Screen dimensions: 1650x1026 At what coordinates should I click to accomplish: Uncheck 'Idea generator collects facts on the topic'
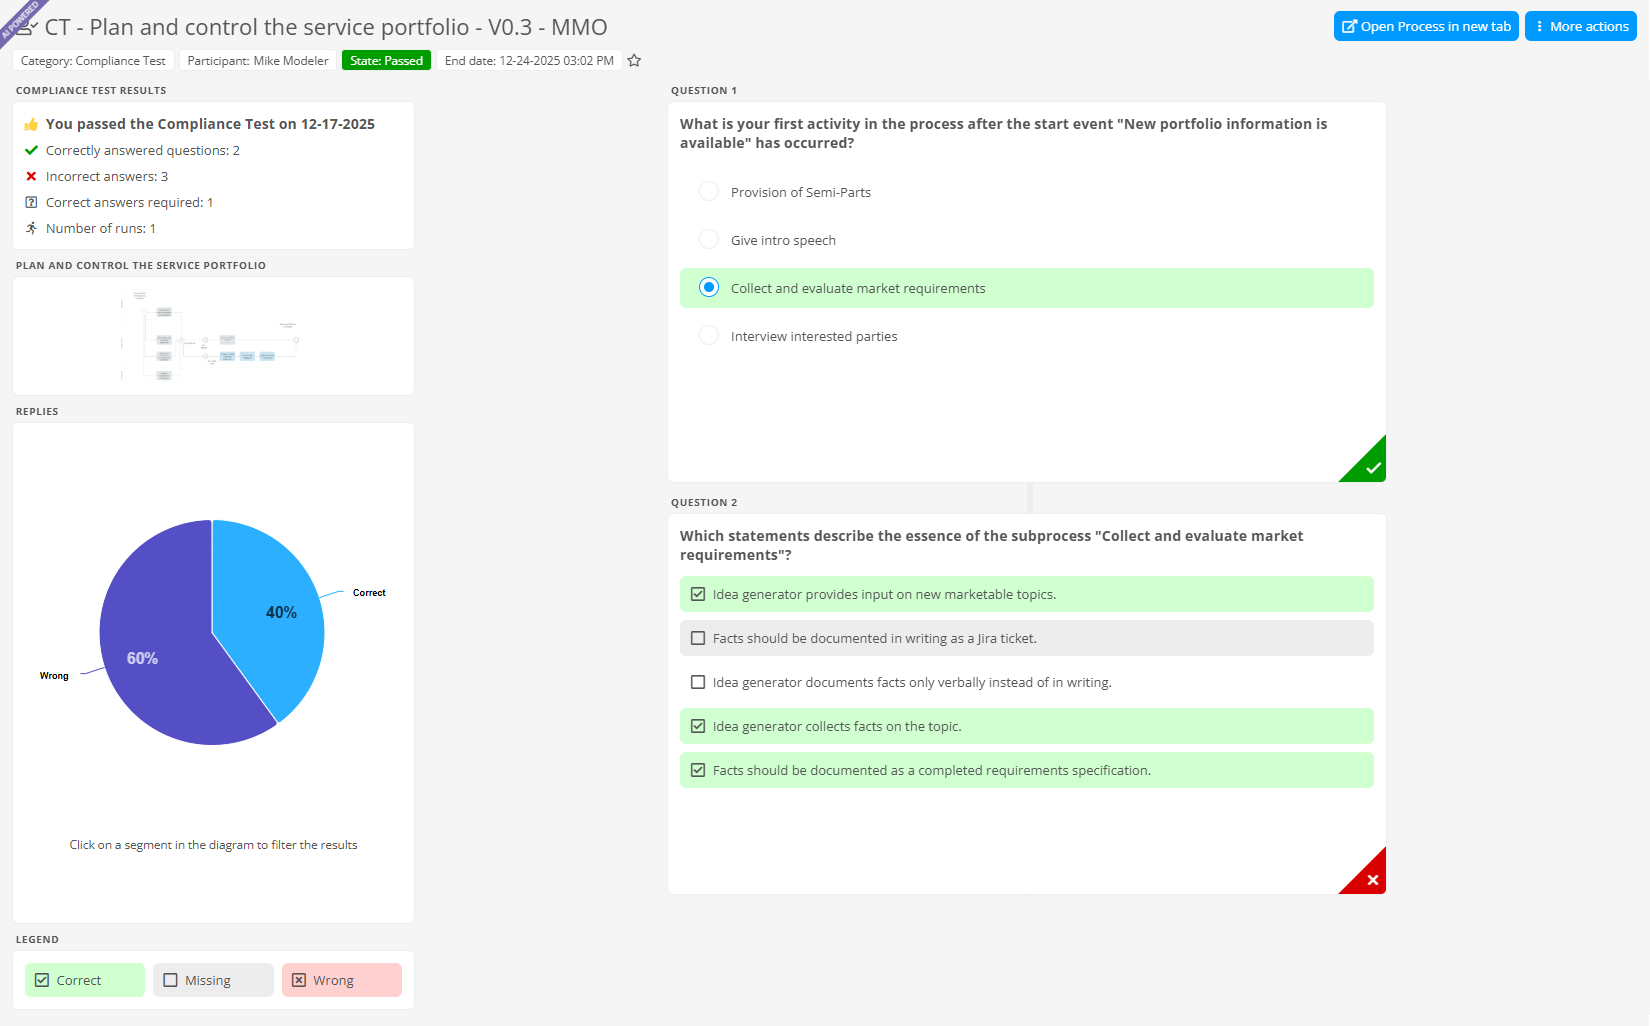click(x=698, y=727)
